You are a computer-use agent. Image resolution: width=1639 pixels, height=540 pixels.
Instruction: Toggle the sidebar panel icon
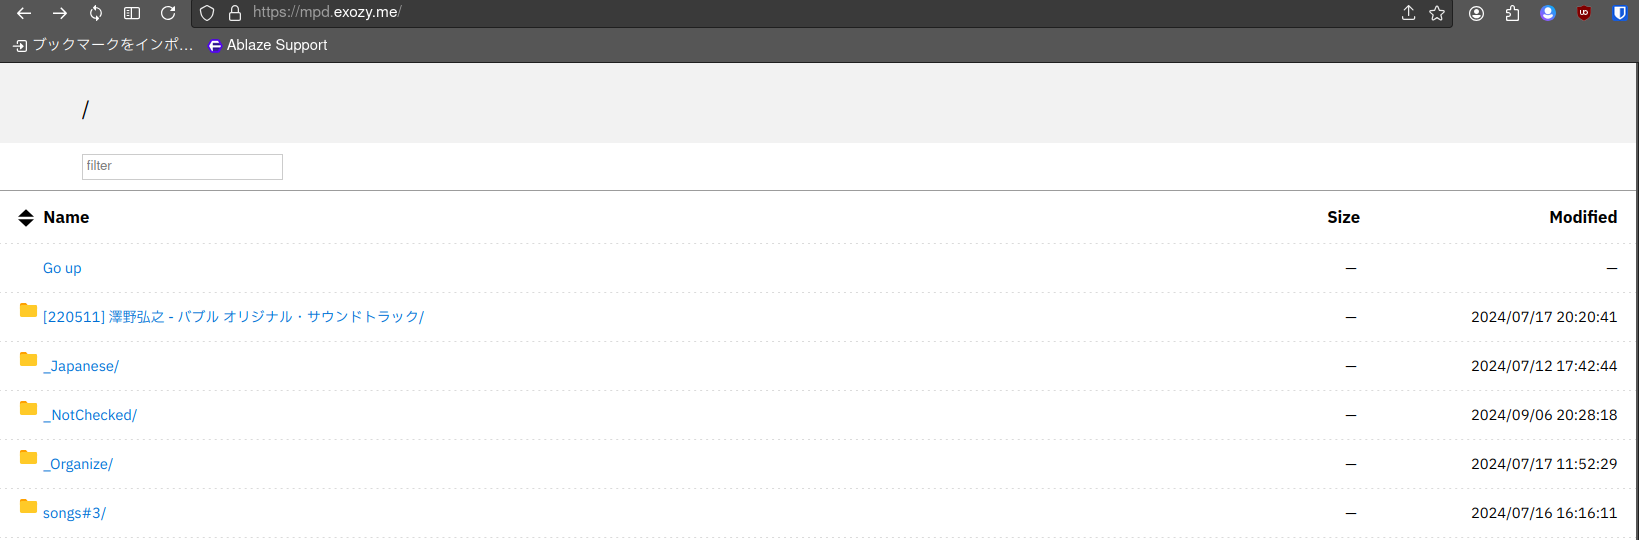(x=132, y=13)
